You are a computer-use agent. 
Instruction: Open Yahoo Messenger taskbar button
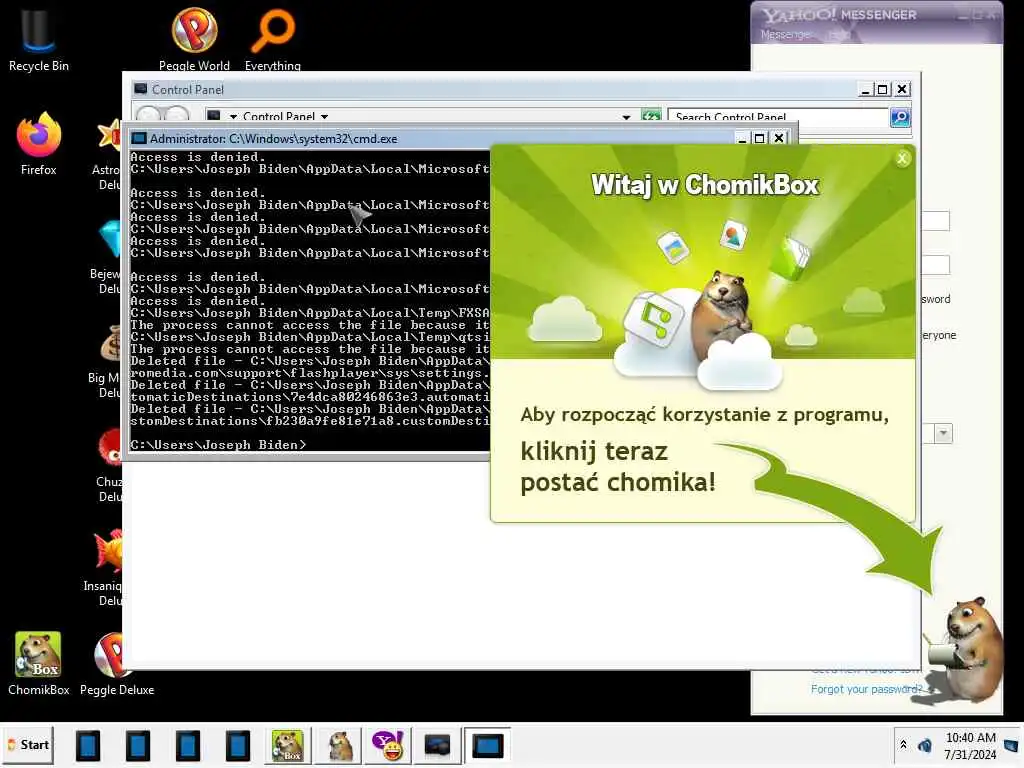(387, 745)
